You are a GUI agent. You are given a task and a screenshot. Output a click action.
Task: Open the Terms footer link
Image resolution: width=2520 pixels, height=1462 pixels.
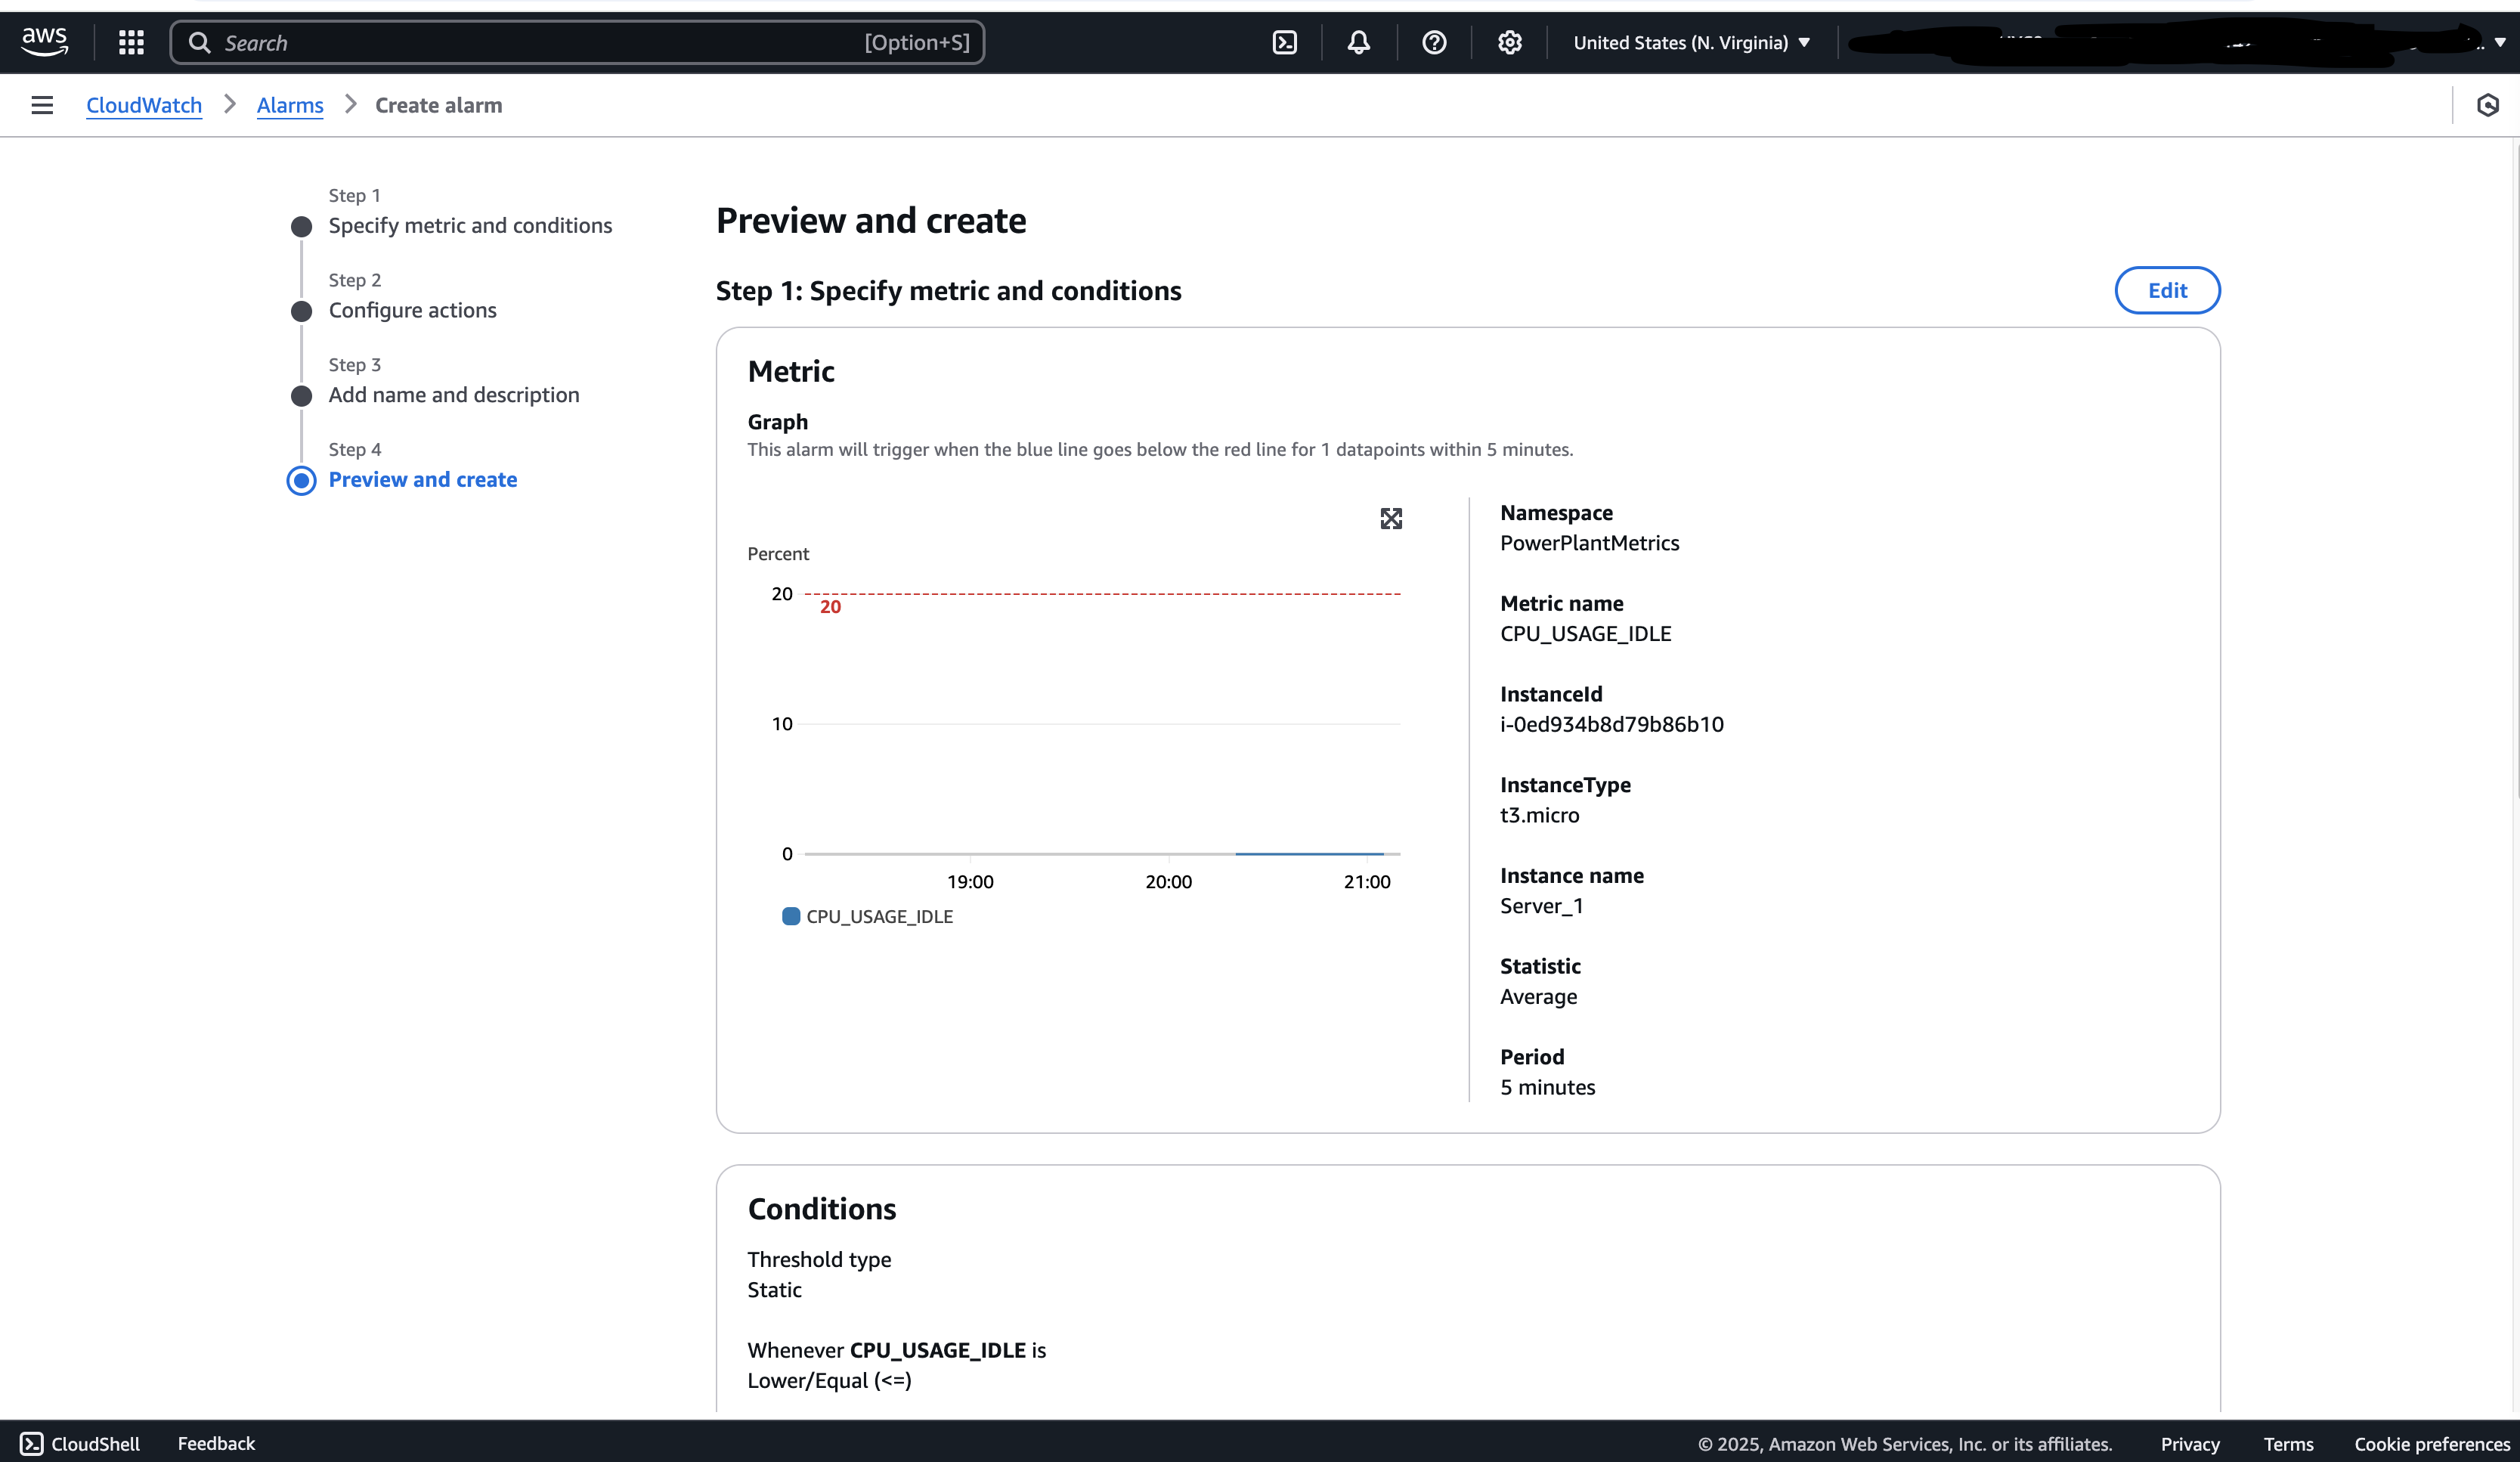click(x=2289, y=1444)
